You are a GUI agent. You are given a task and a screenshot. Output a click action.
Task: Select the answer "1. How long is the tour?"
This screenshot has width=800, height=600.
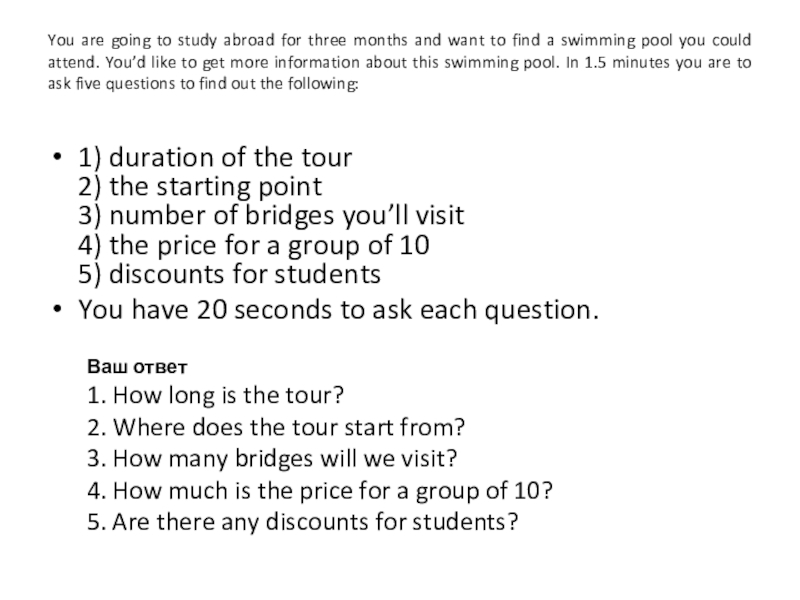(x=215, y=395)
